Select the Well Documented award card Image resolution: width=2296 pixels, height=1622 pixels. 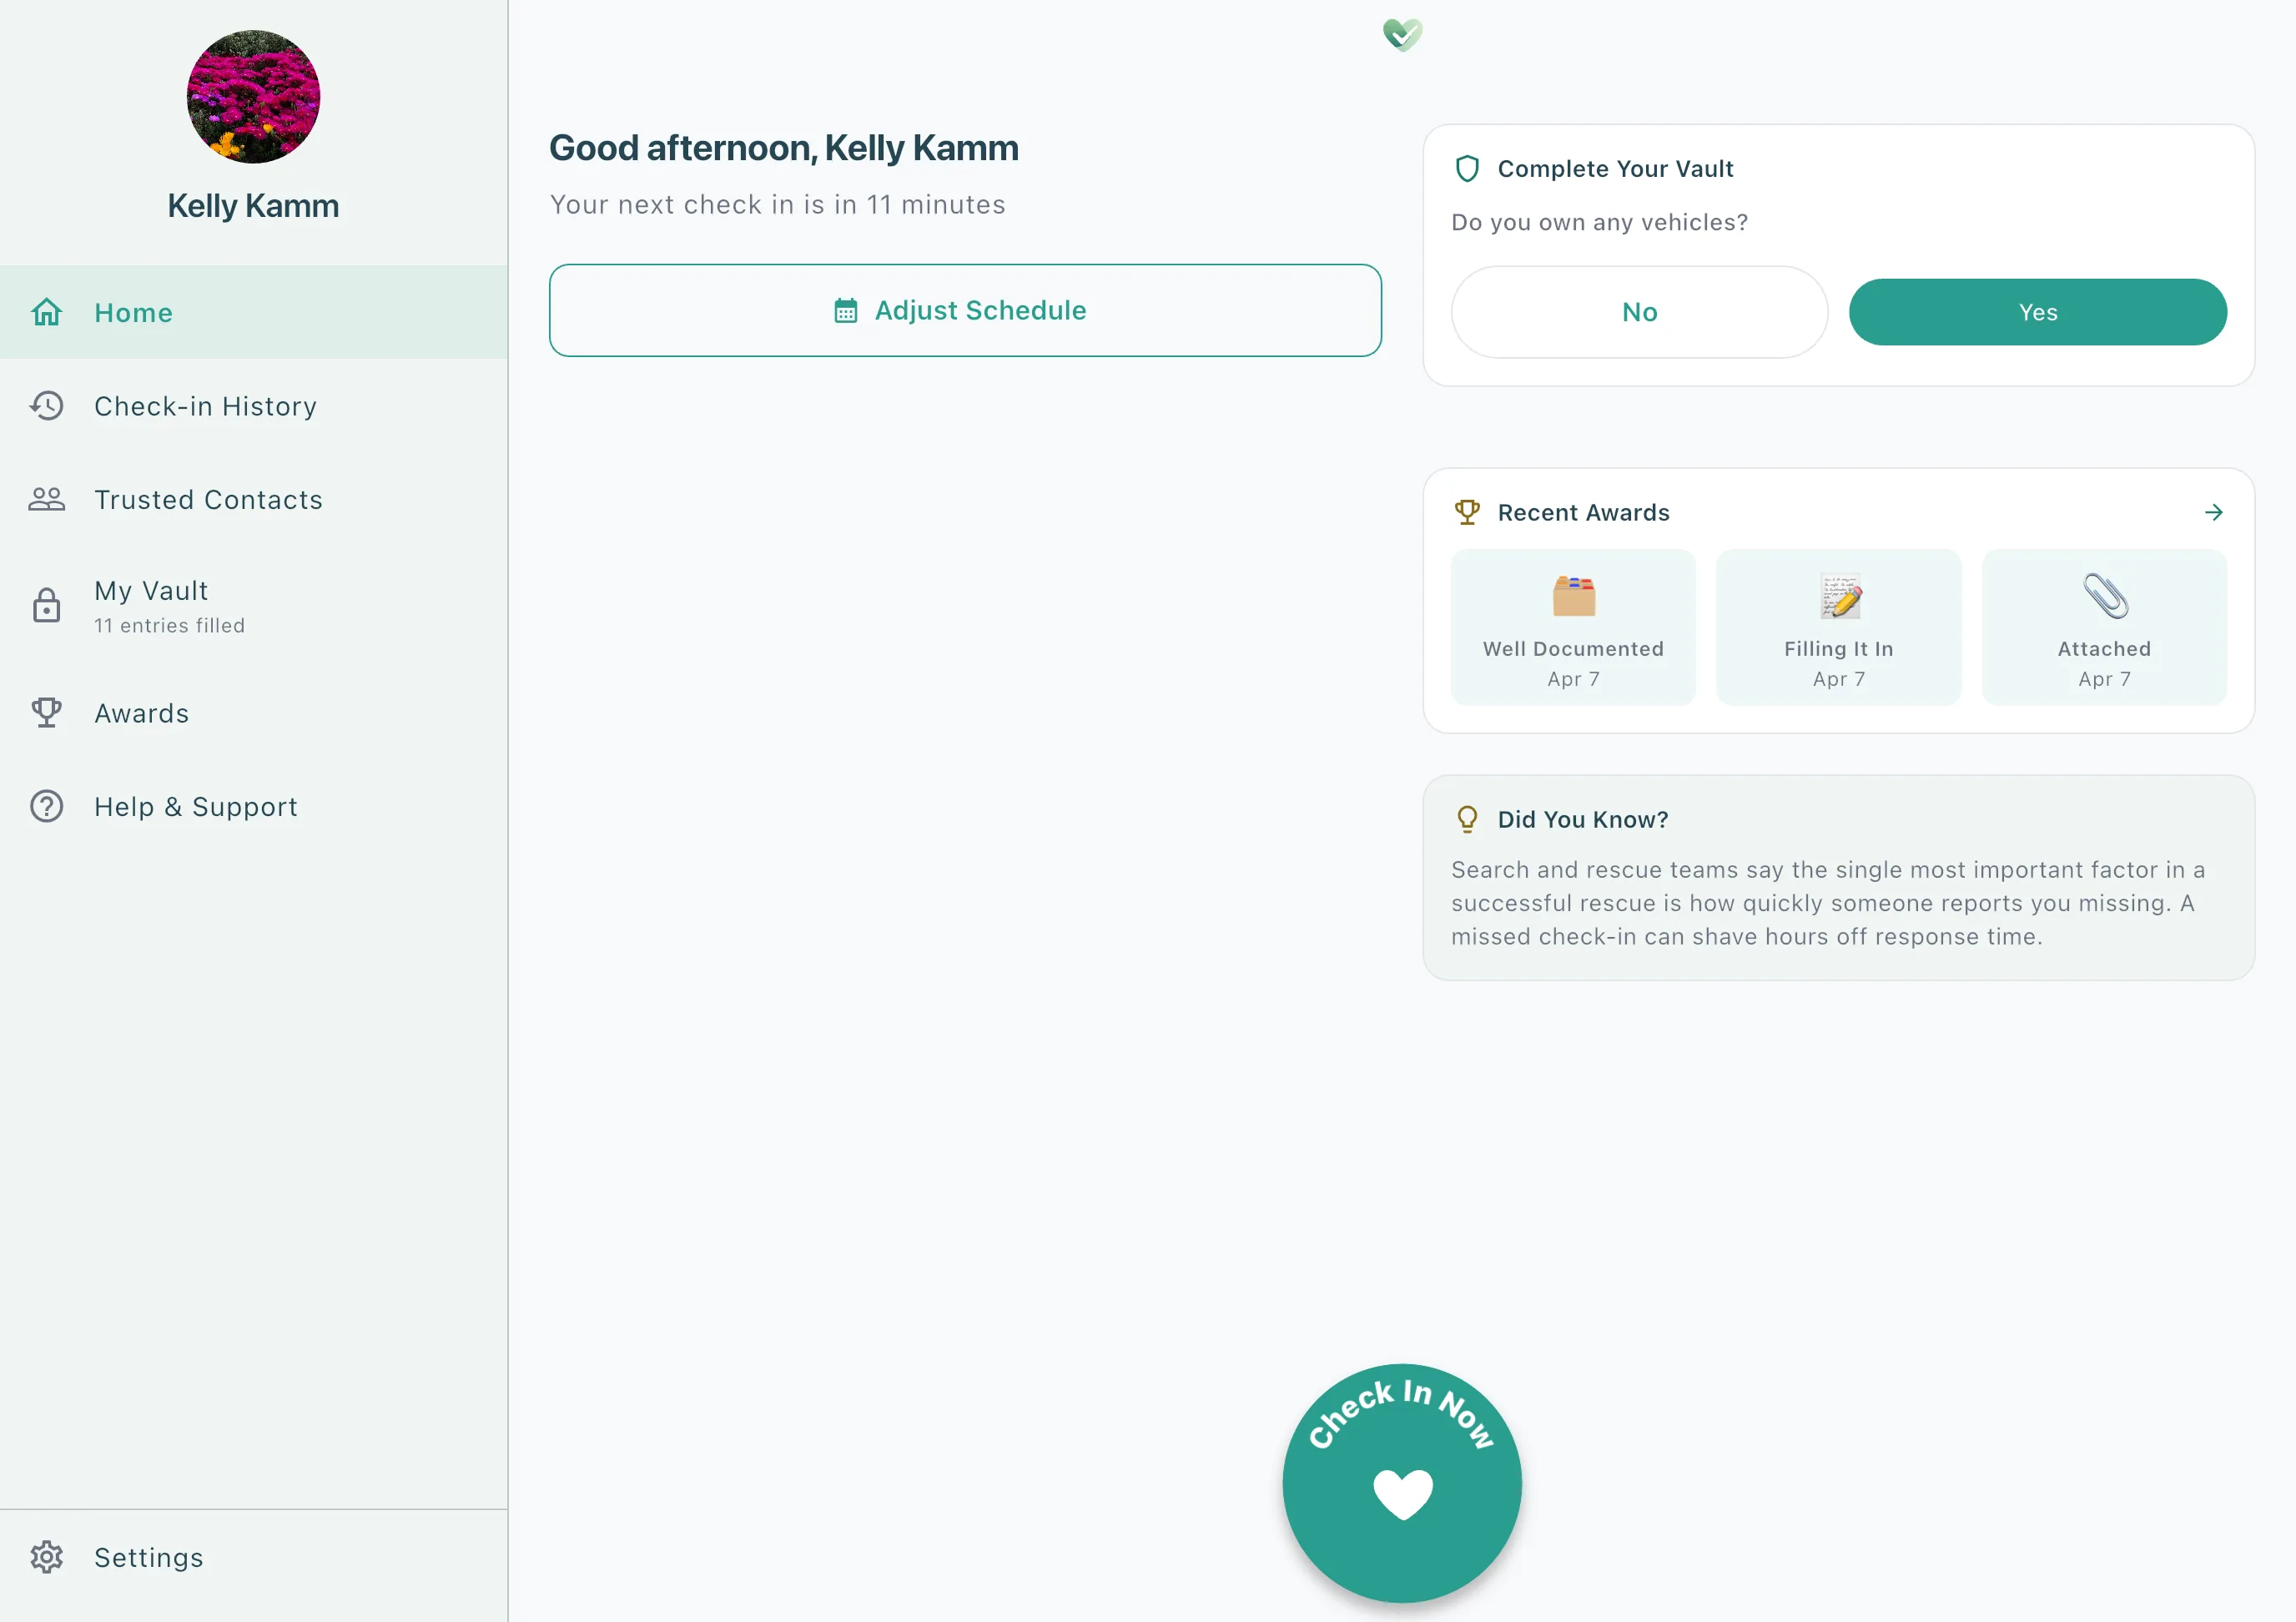tap(1573, 627)
